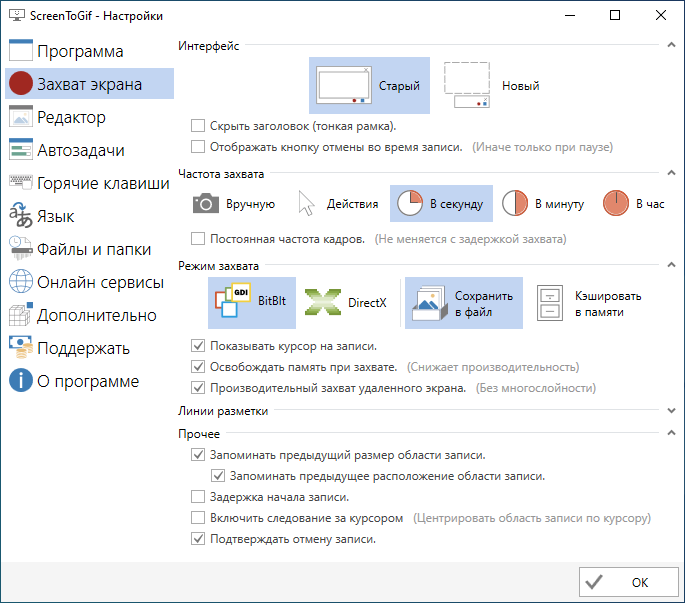Uncheck Освобождать память при захвате
This screenshot has width=685, height=603.
click(x=198, y=367)
